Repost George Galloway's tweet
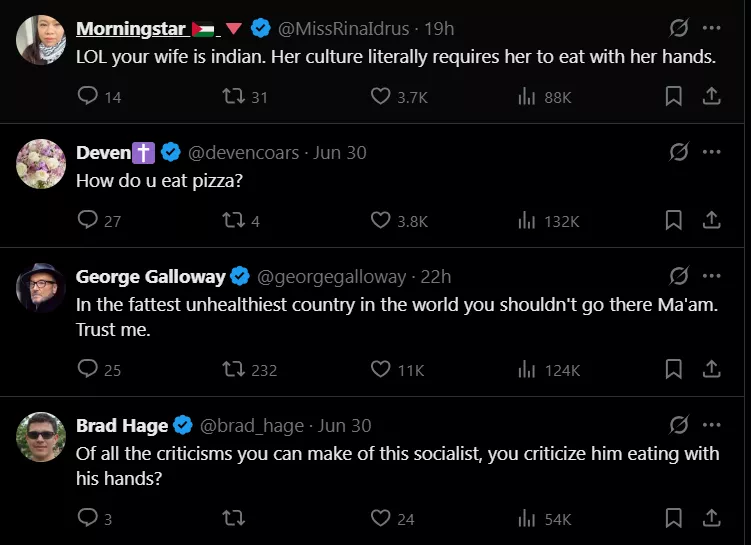751x545 pixels. pos(233,370)
